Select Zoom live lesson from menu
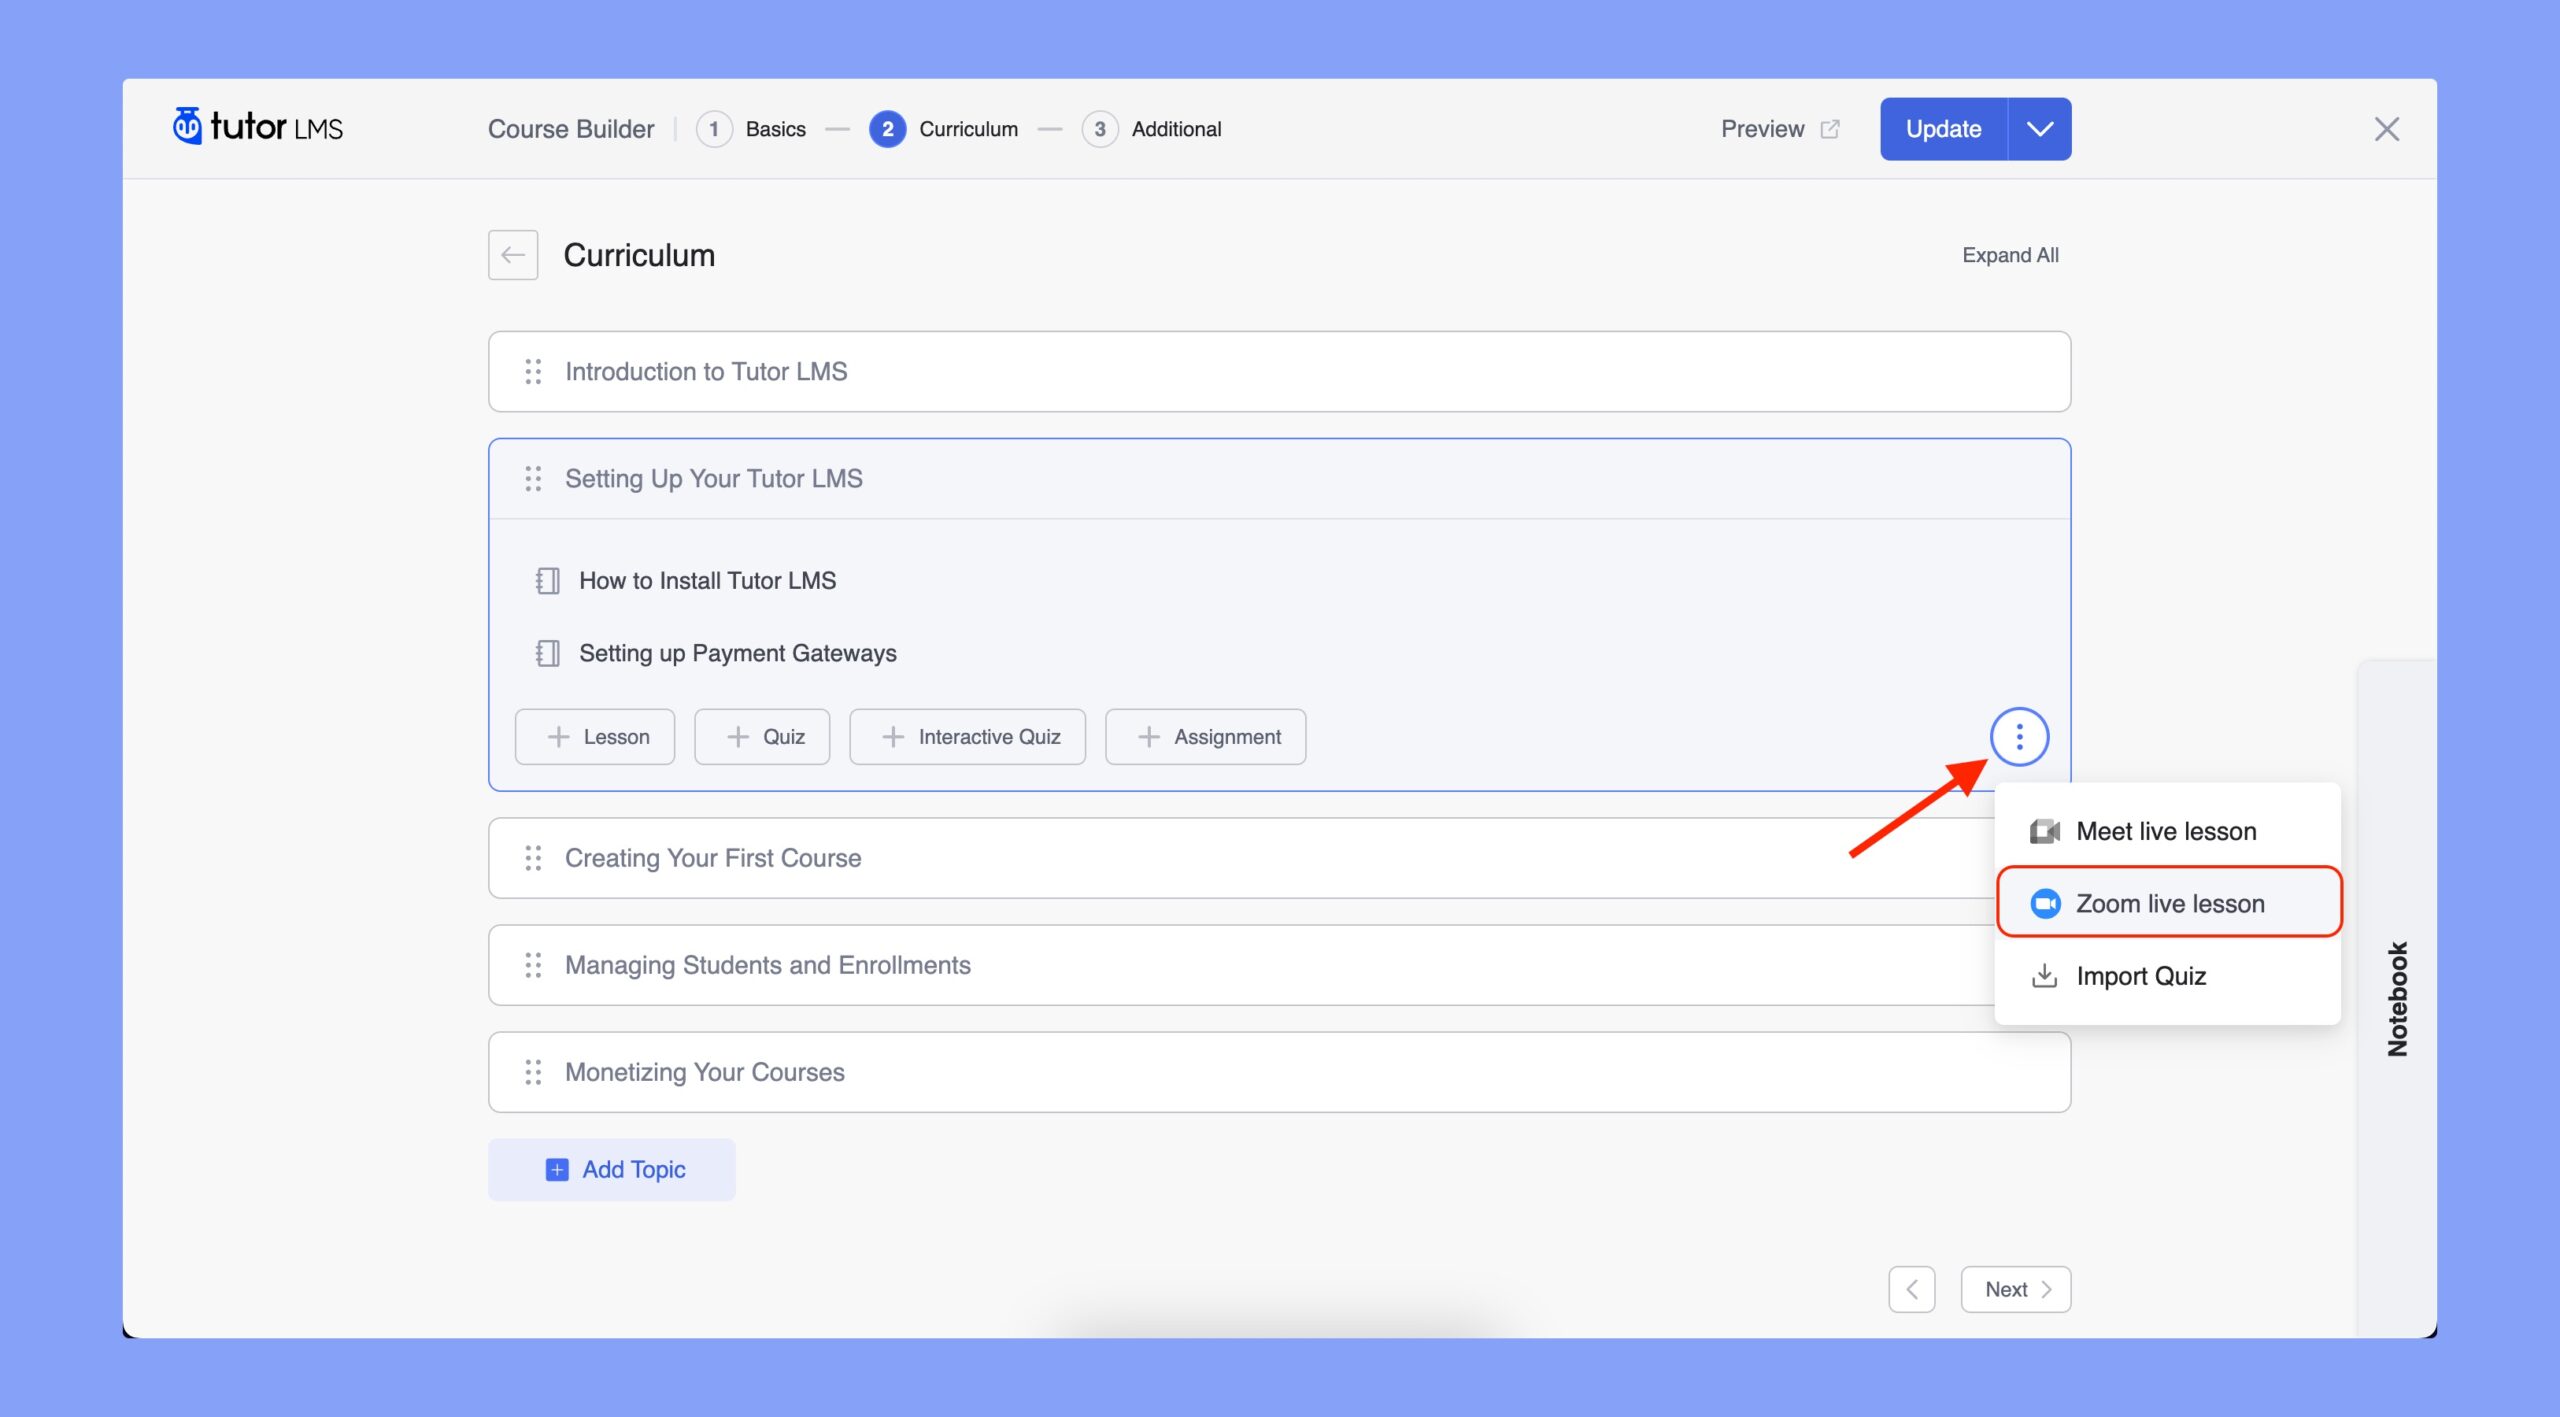This screenshot has height=1417, width=2560. (x=2169, y=903)
